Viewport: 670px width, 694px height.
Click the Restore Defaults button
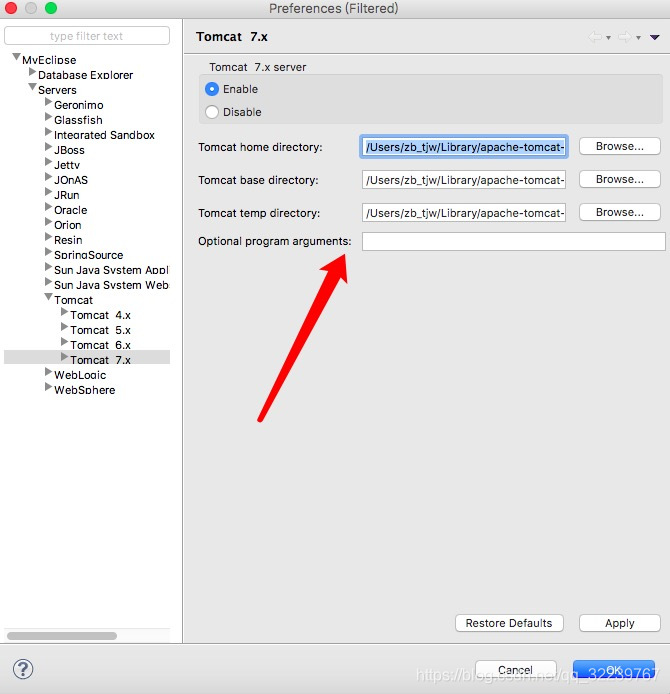click(x=509, y=623)
